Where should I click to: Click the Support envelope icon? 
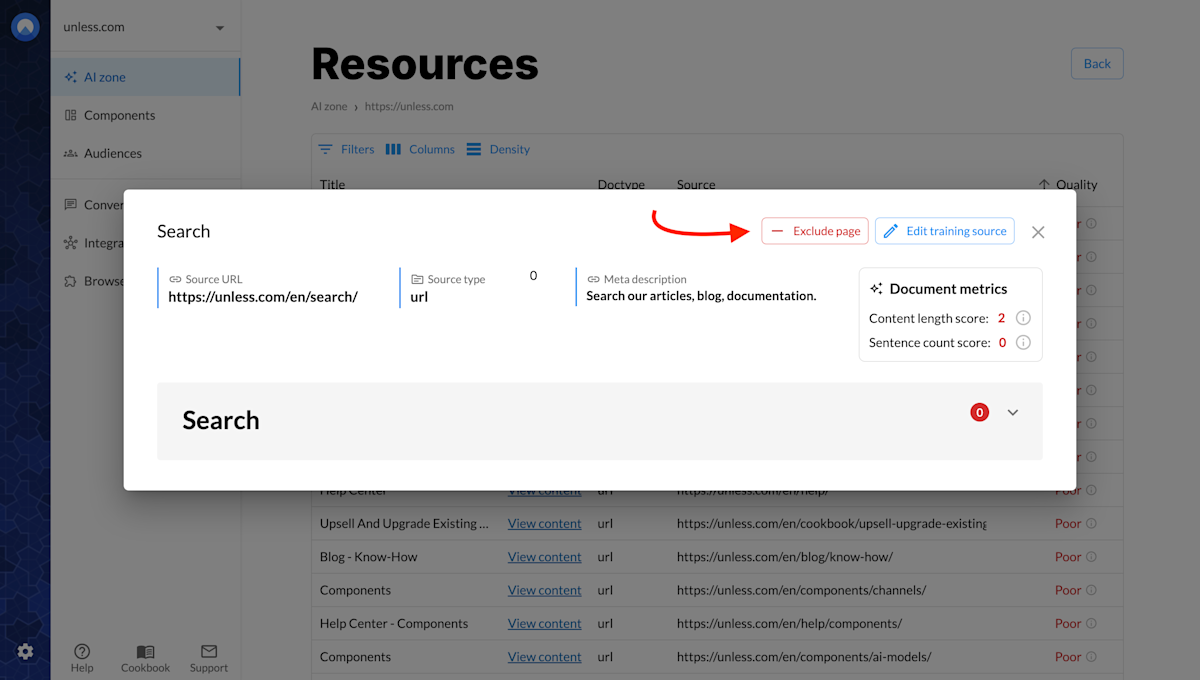[x=208, y=652]
